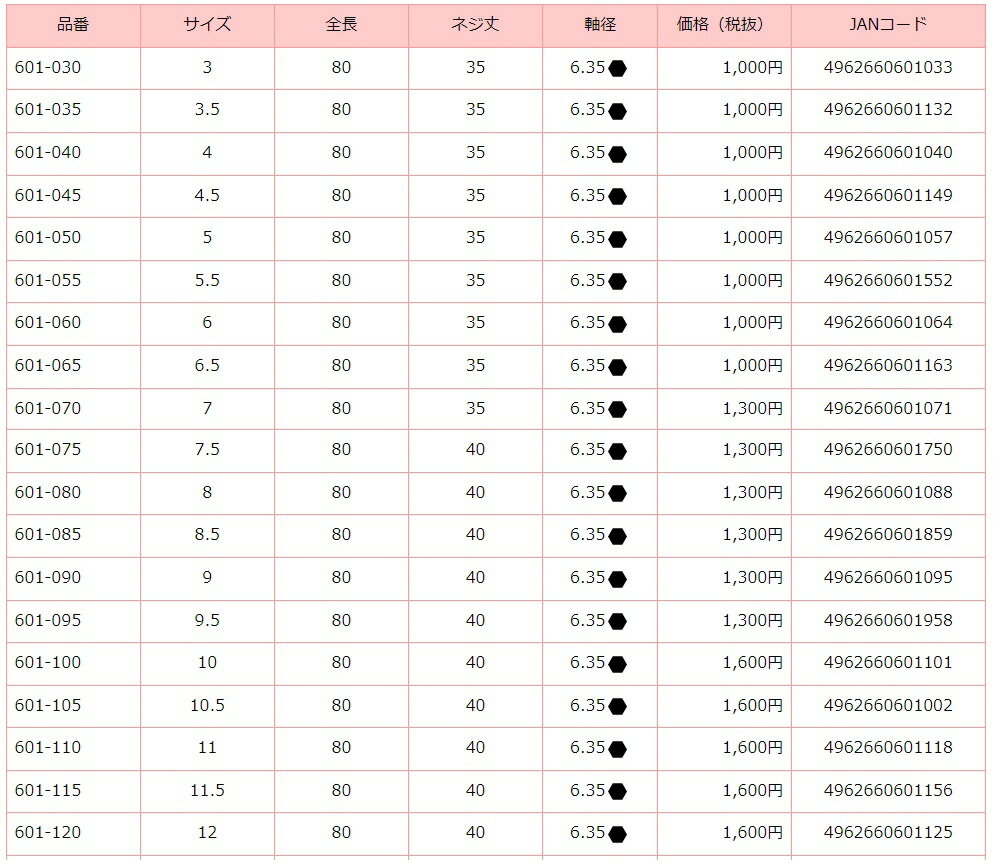Click size value 7.5

coord(208,449)
